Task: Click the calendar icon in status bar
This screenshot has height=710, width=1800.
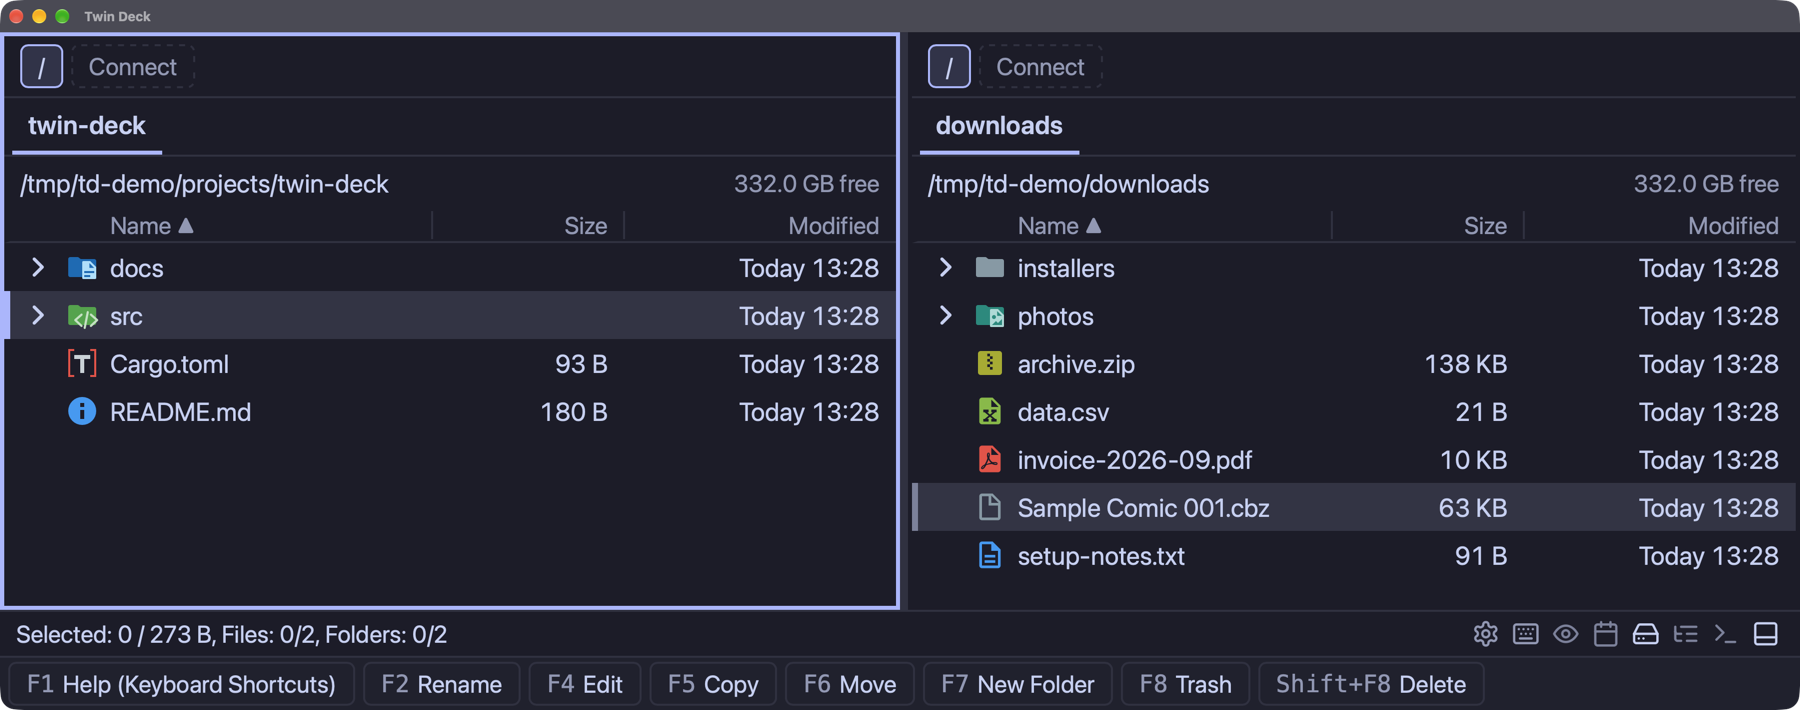Action: 1605,634
